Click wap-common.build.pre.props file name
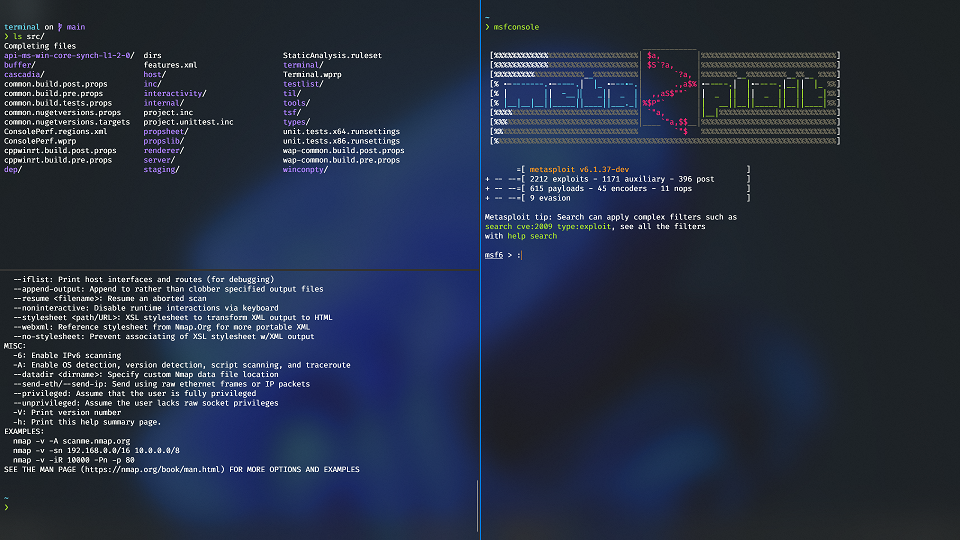The height and width of the screenshot is (540, 960). 341,160
